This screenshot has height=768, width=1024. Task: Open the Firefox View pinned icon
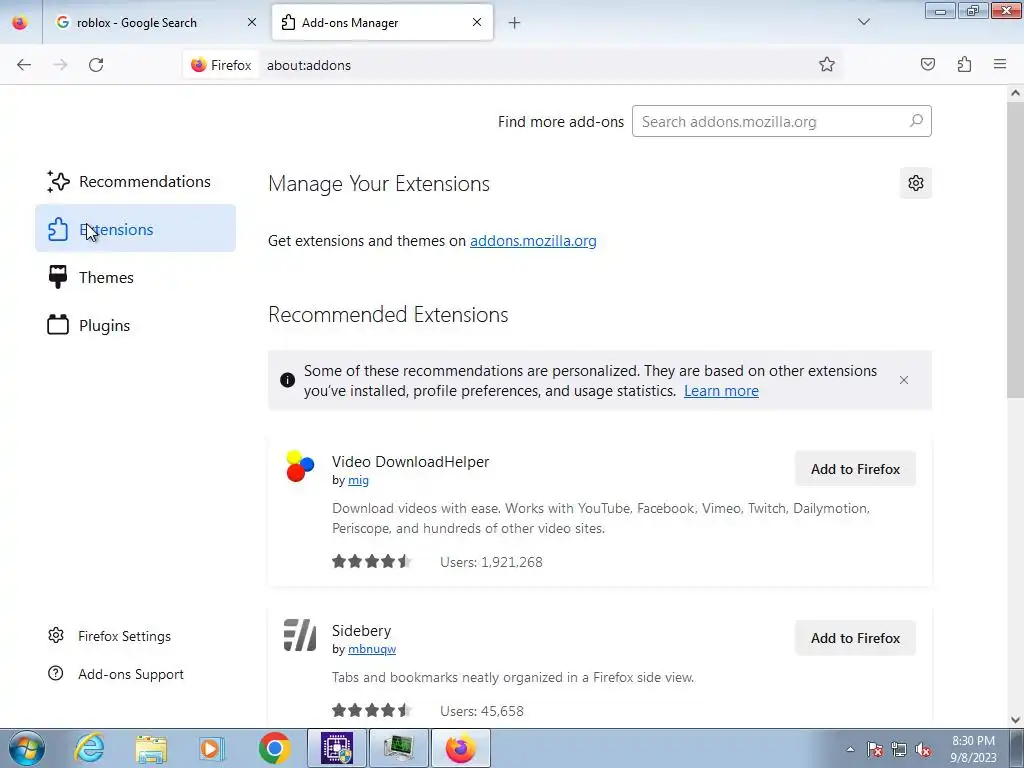tap(20, 22)
